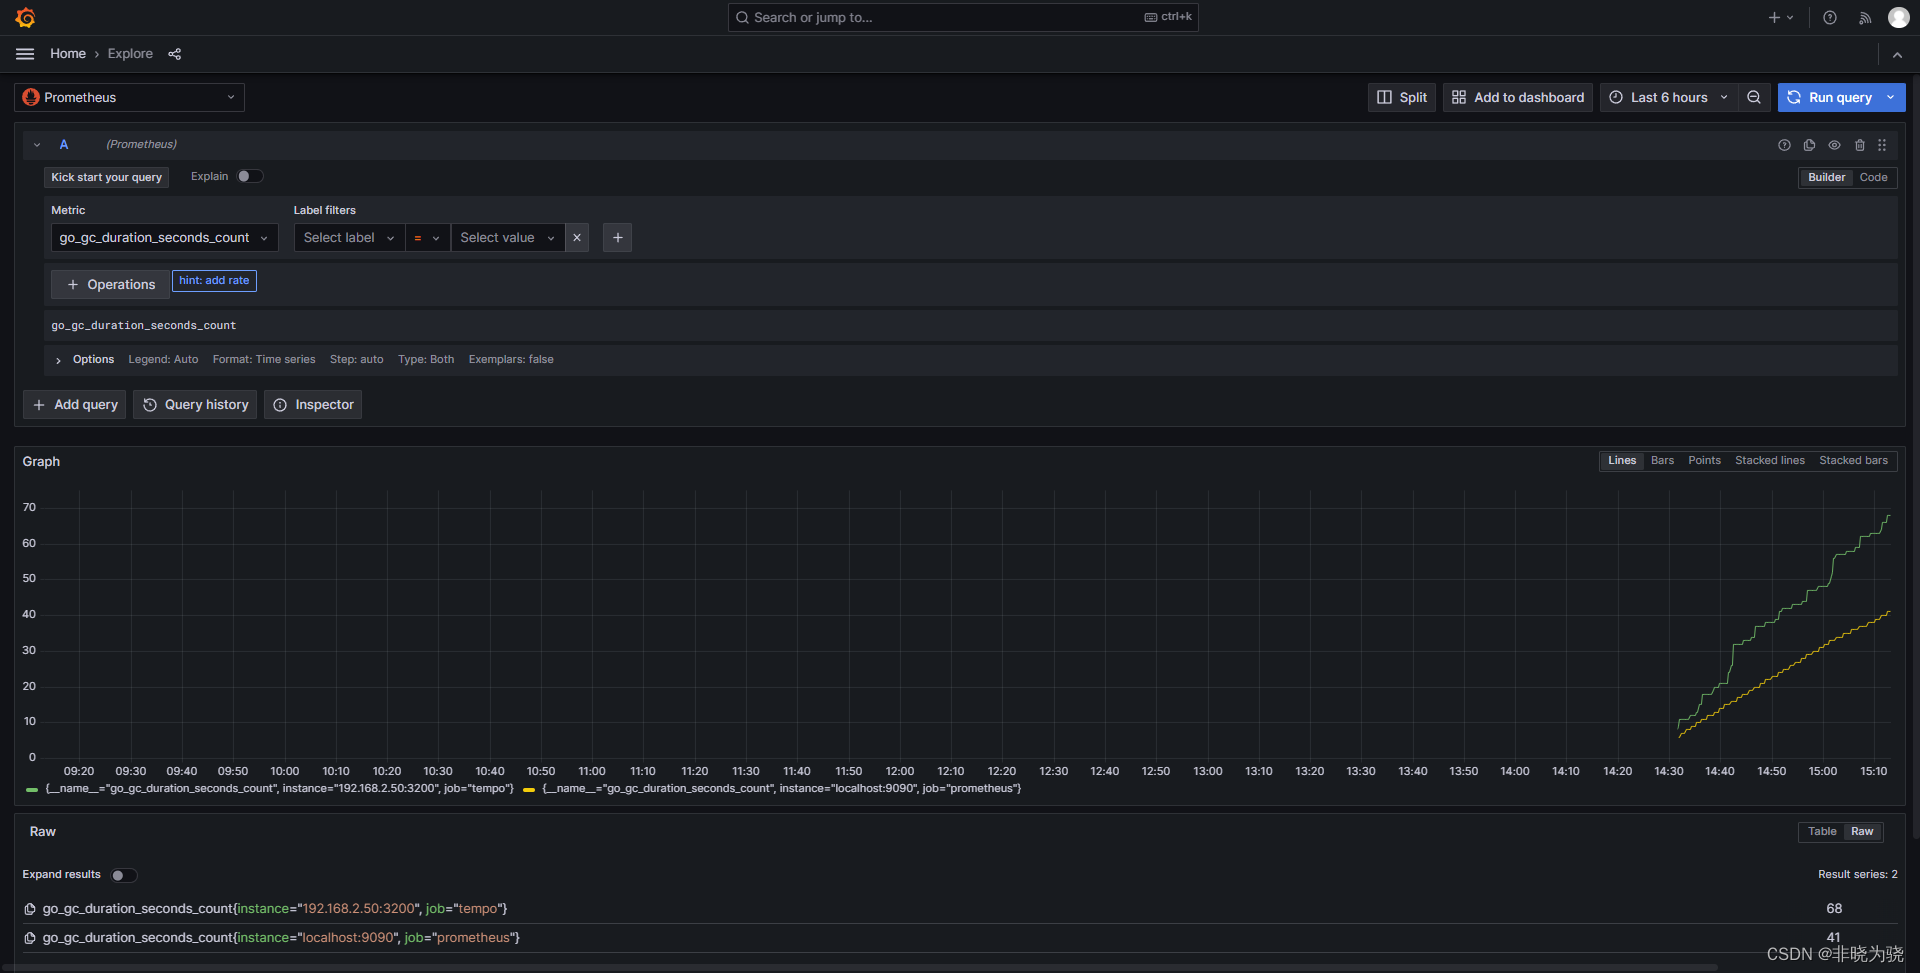The height and width of the screenshot is (973, 1920).
Task: Click the share link icon beside Explore
Action: pyautogui.click(x=175, y=54)
